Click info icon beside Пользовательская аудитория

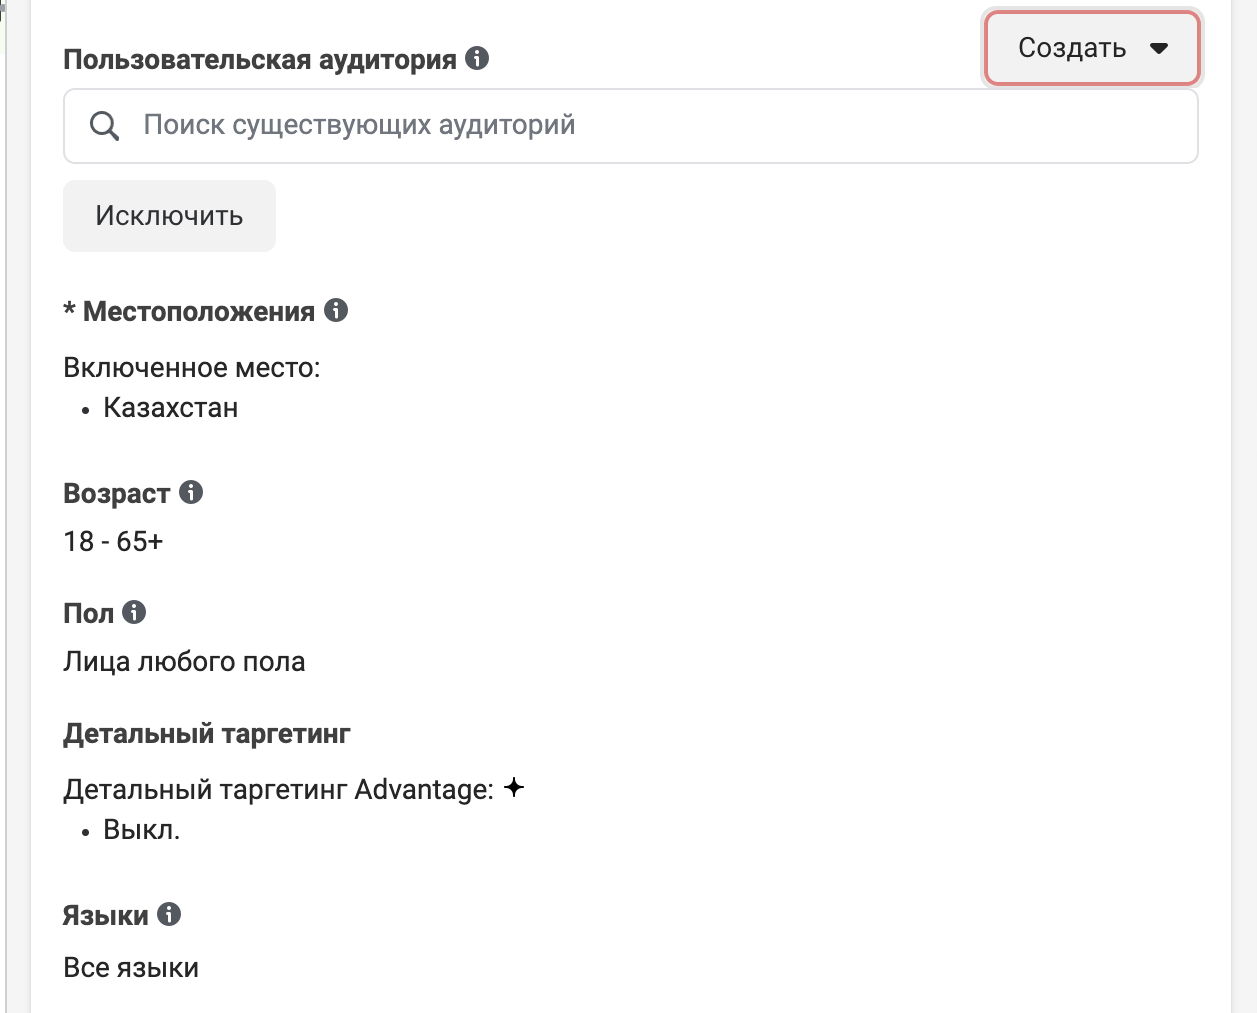(x=477, y=58)
